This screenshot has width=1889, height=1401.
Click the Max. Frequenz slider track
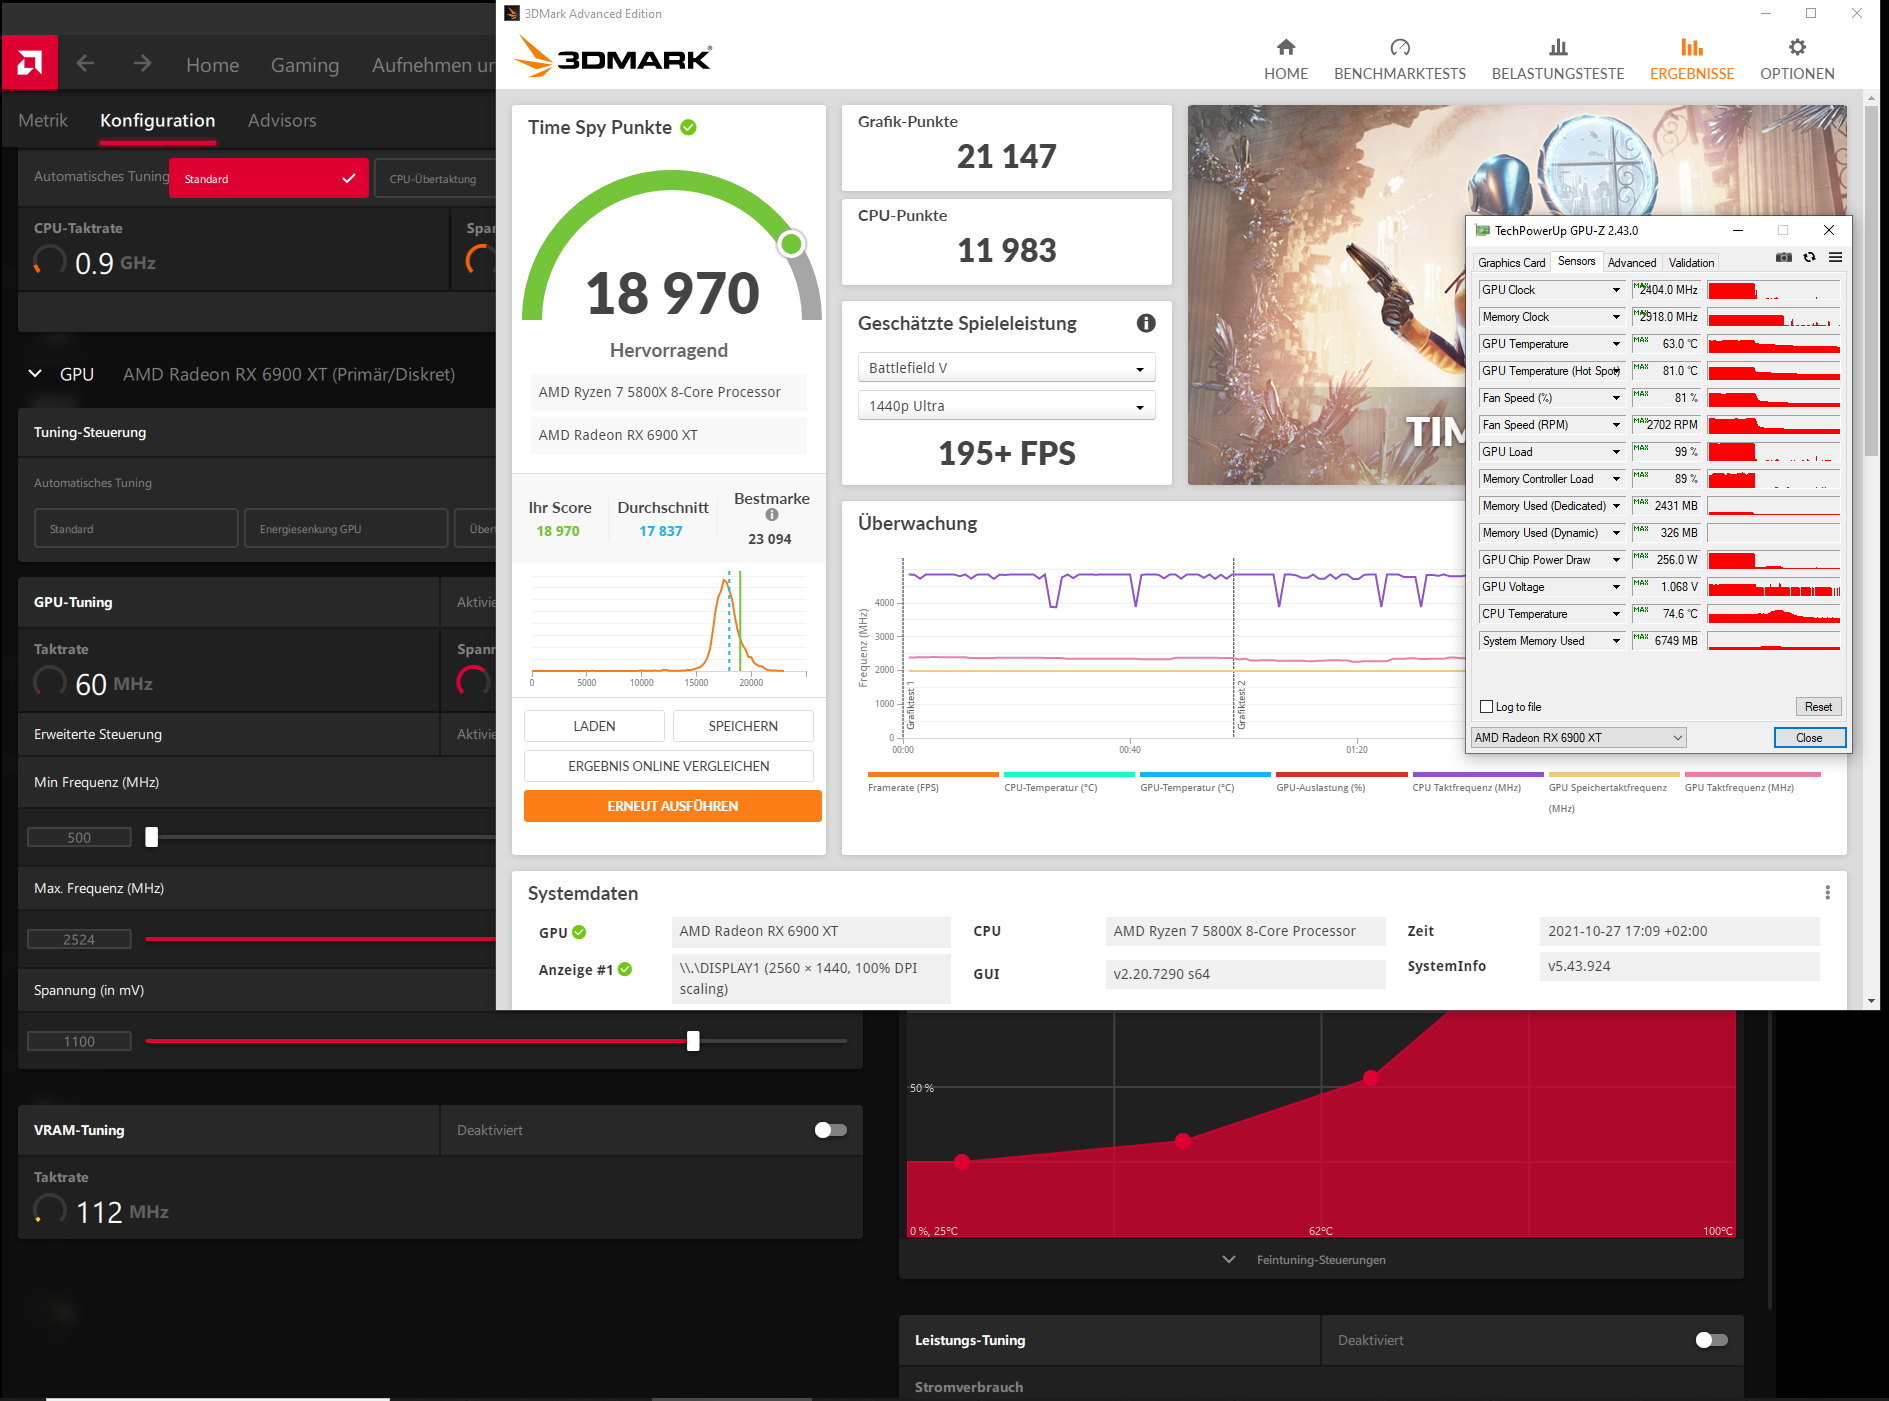[320, 939]
